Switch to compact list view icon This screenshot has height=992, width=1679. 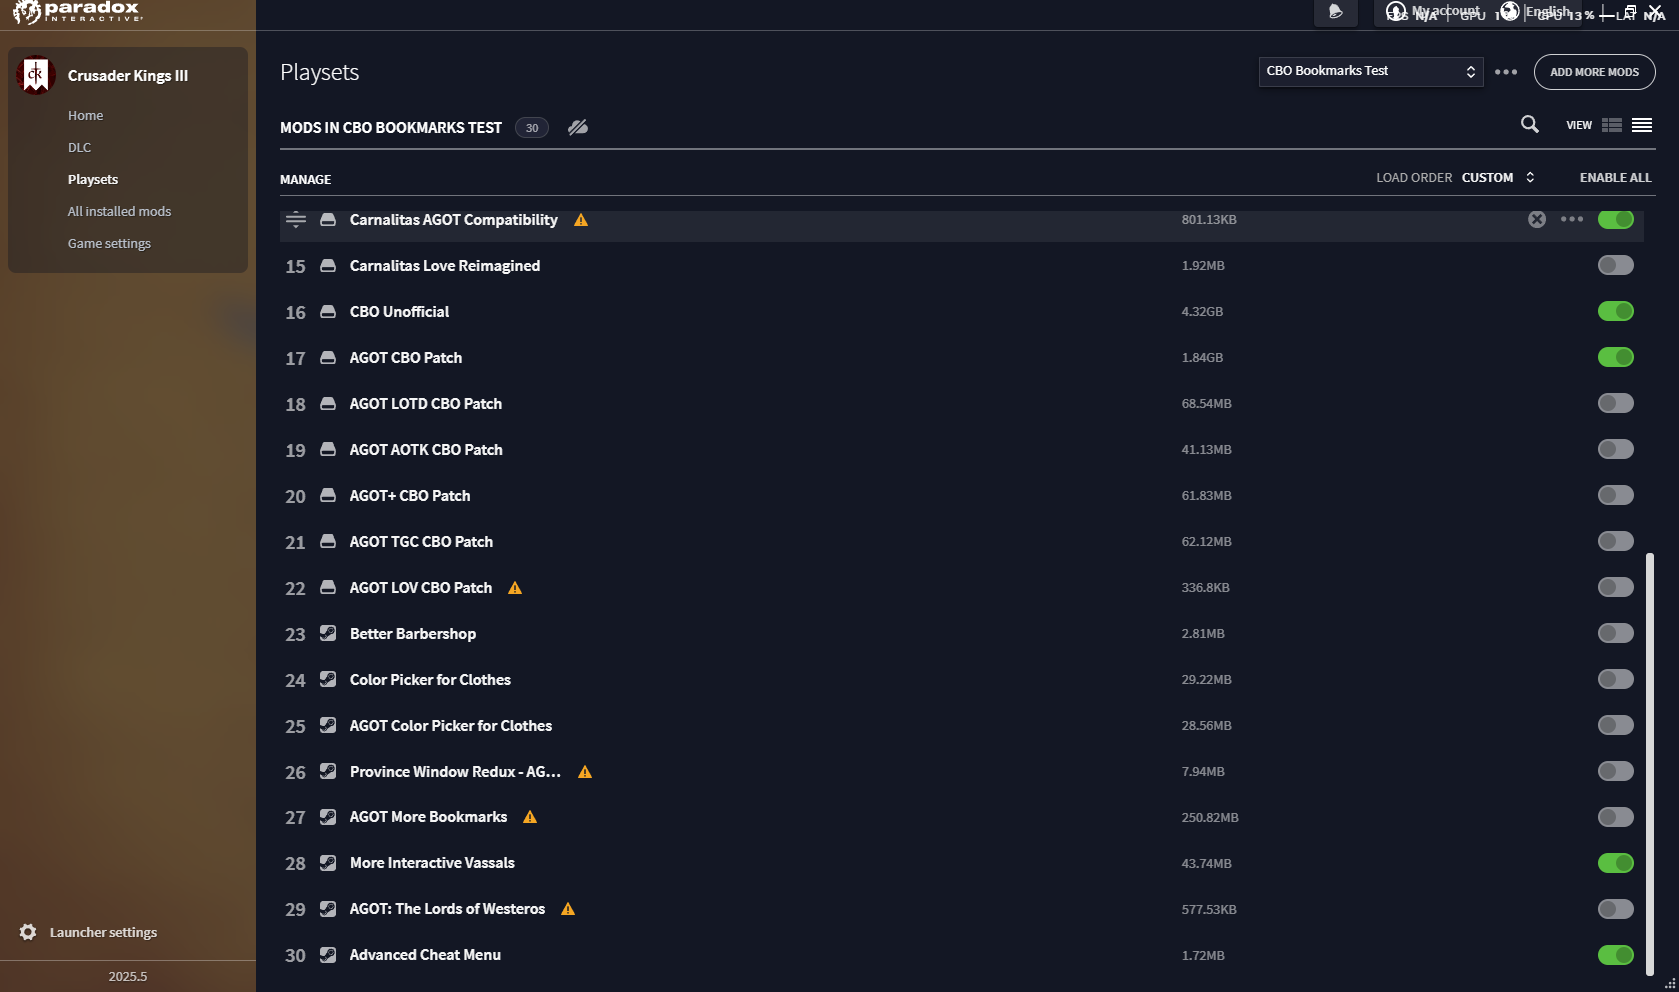(x=1642, y=125)
